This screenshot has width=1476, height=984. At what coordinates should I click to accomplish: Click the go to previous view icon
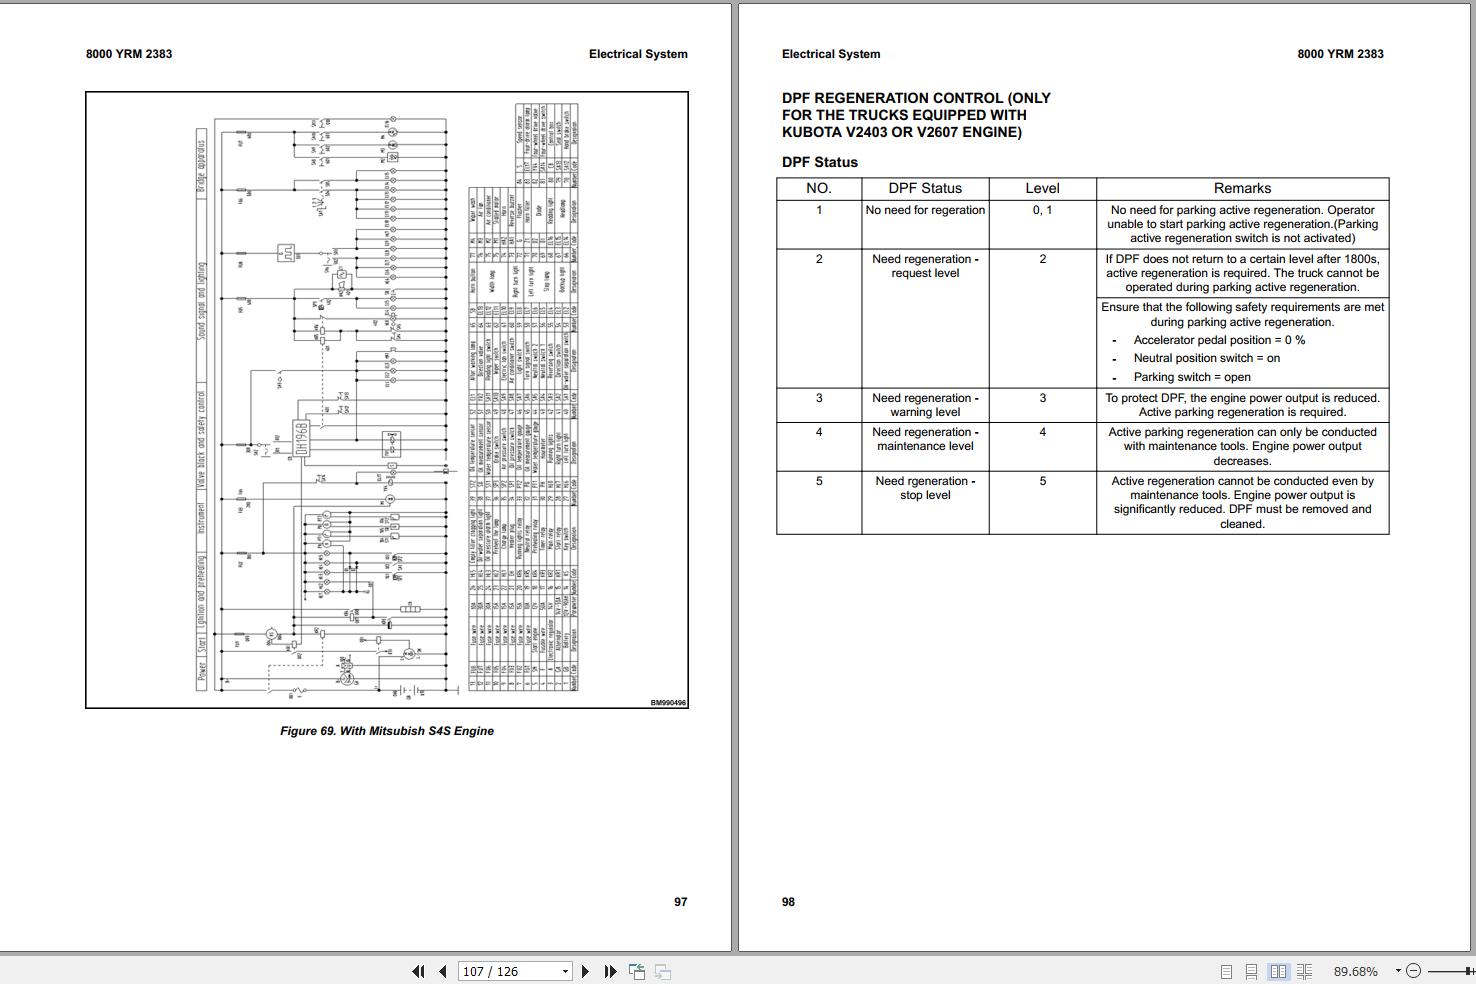pyautogui.click(x=636, y=971)
